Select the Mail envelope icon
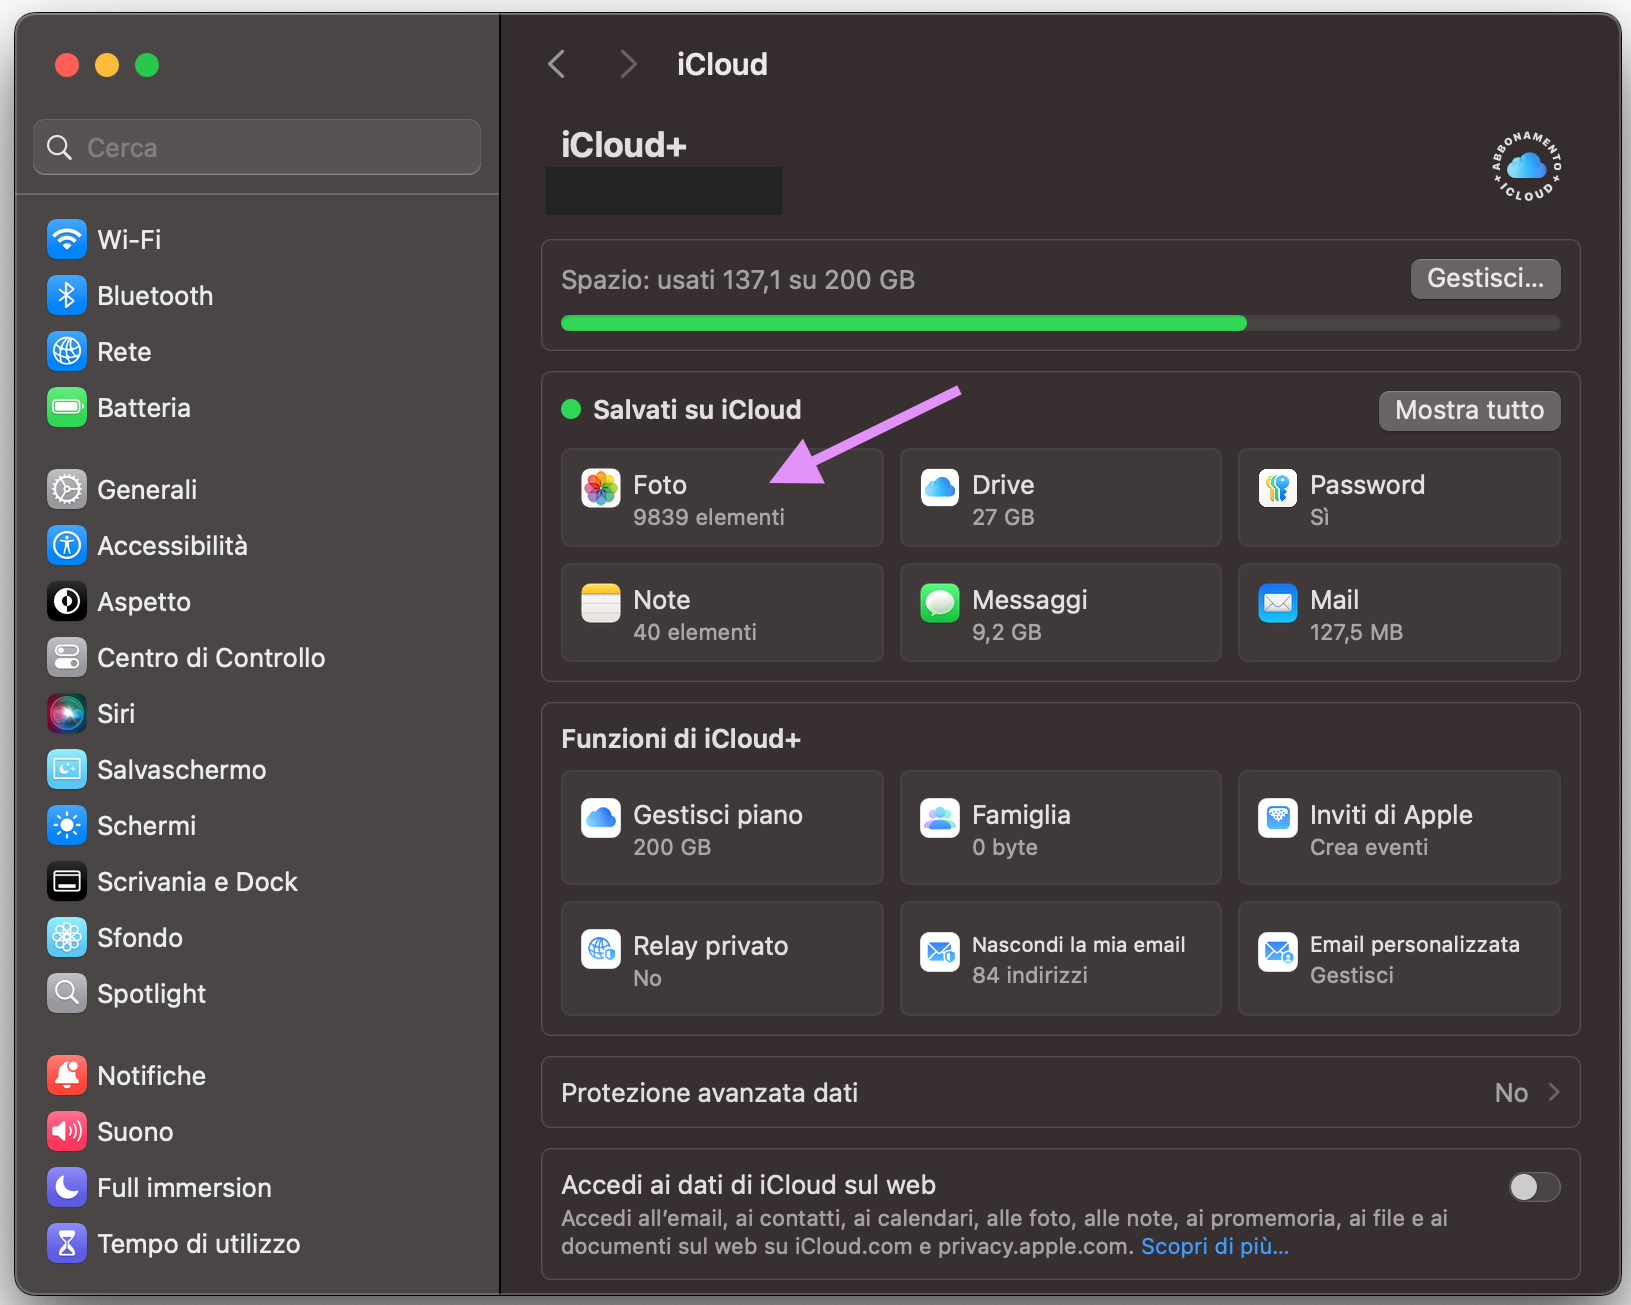Screen dimensions: 1631x1305 (x=1277, y=602)
